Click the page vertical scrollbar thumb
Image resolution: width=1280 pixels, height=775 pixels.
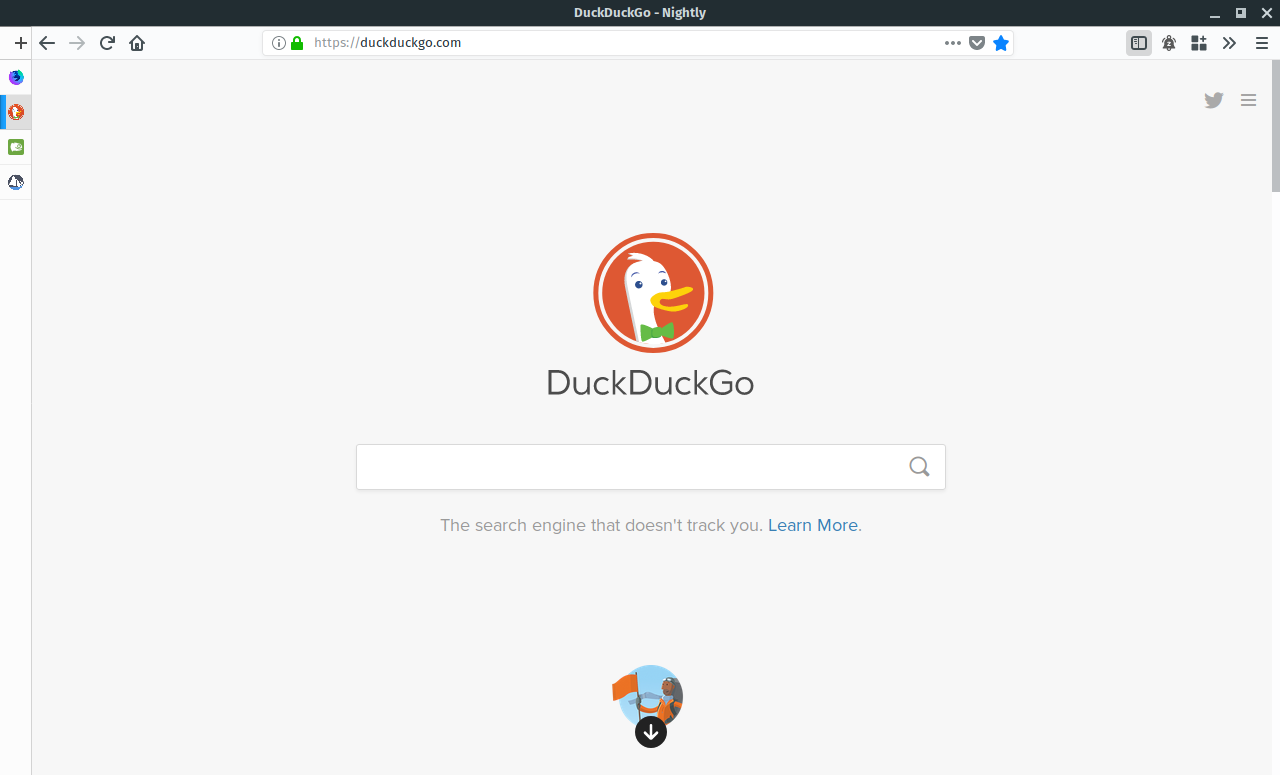[x=1275, y=125]
